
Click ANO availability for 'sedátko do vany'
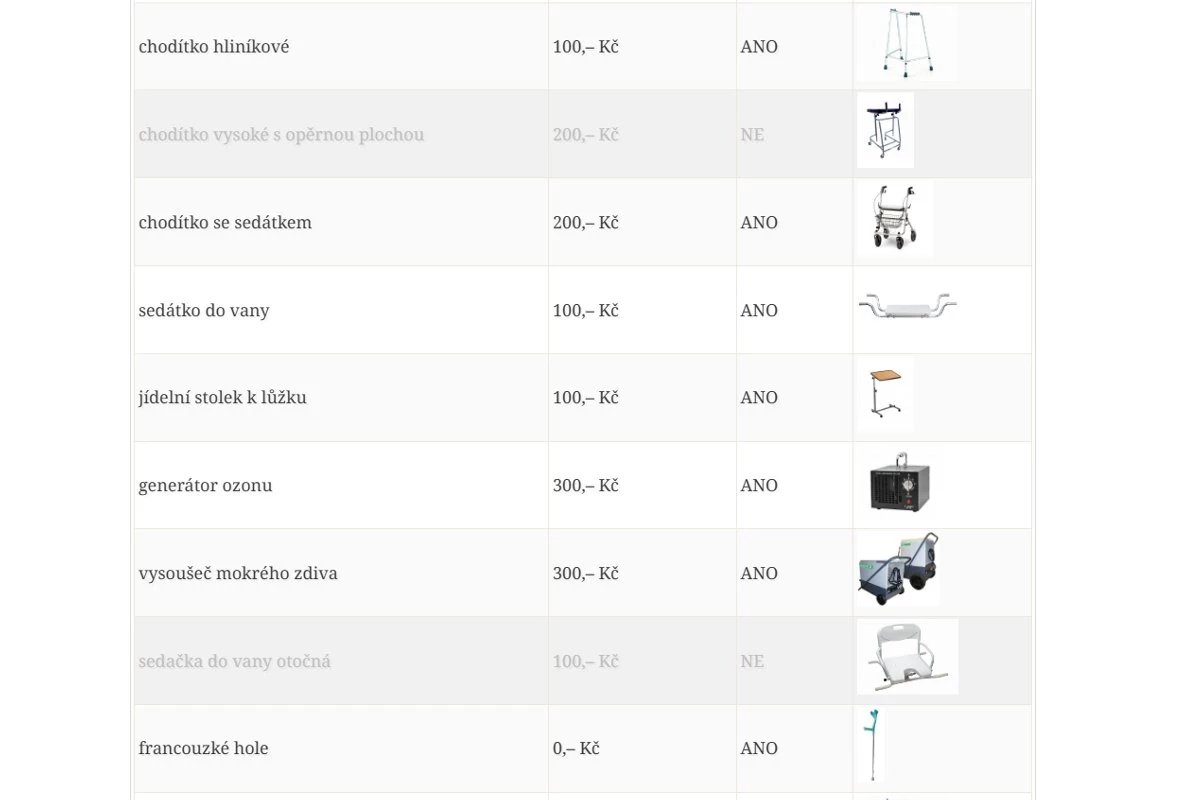pos(759,311)
